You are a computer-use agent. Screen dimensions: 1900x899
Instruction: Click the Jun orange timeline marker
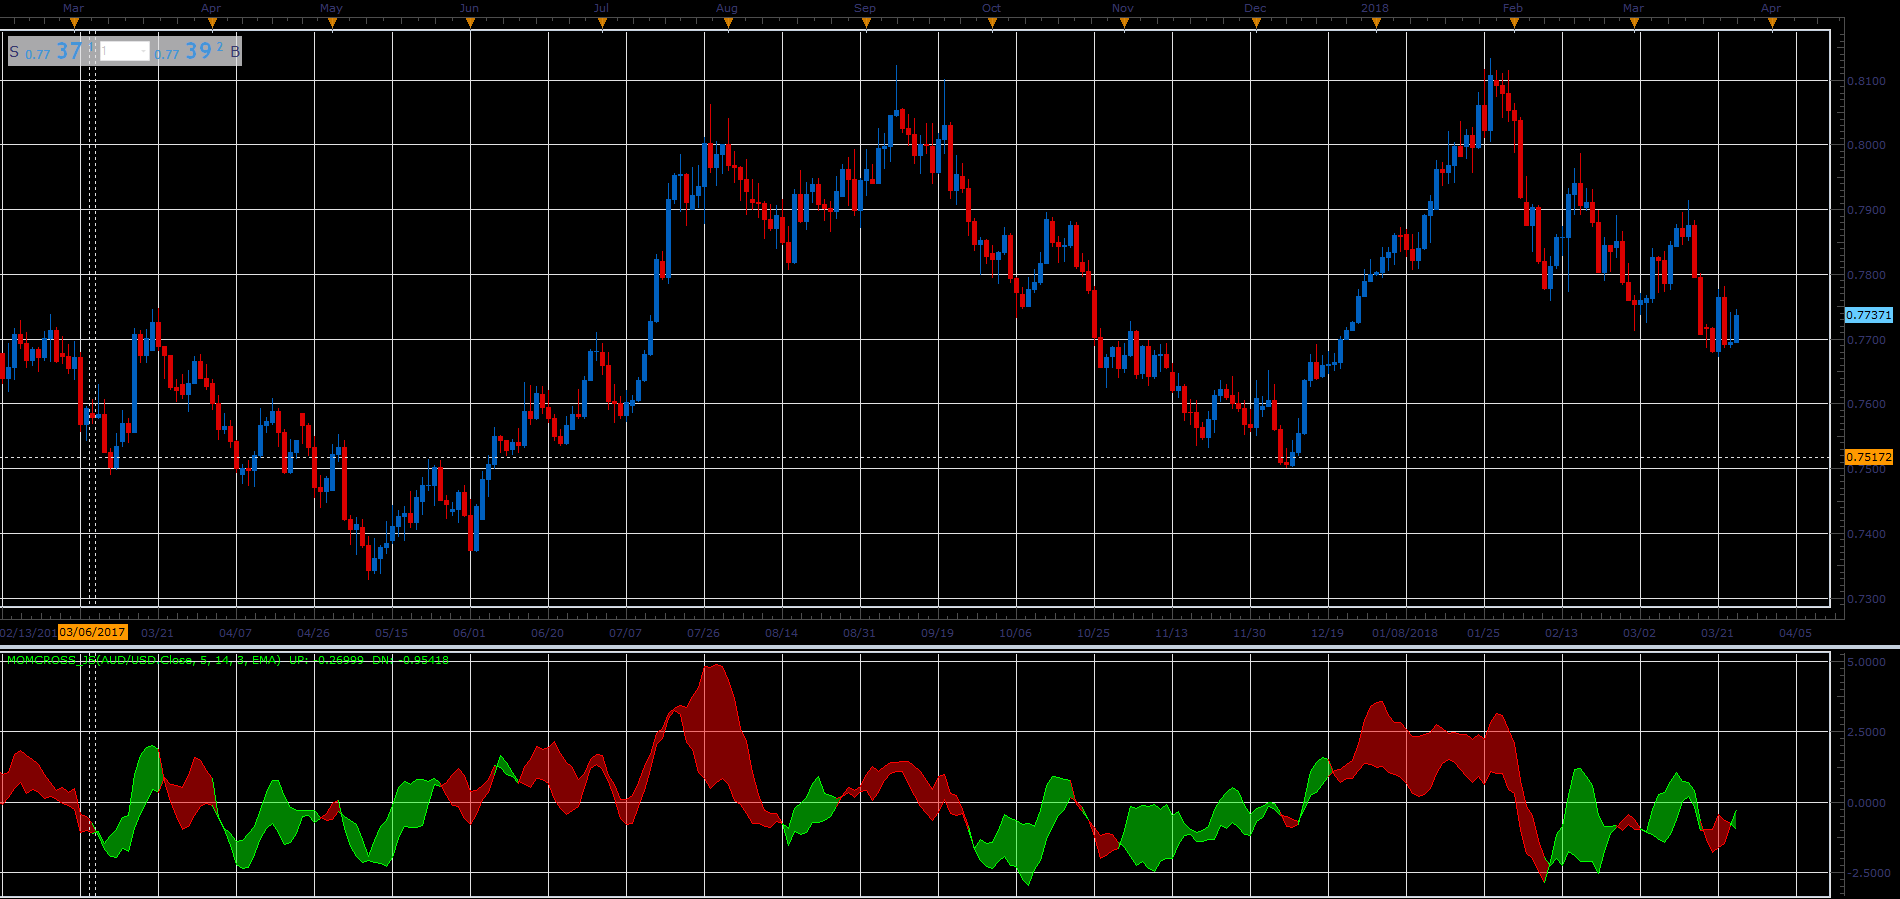(470, 24)
